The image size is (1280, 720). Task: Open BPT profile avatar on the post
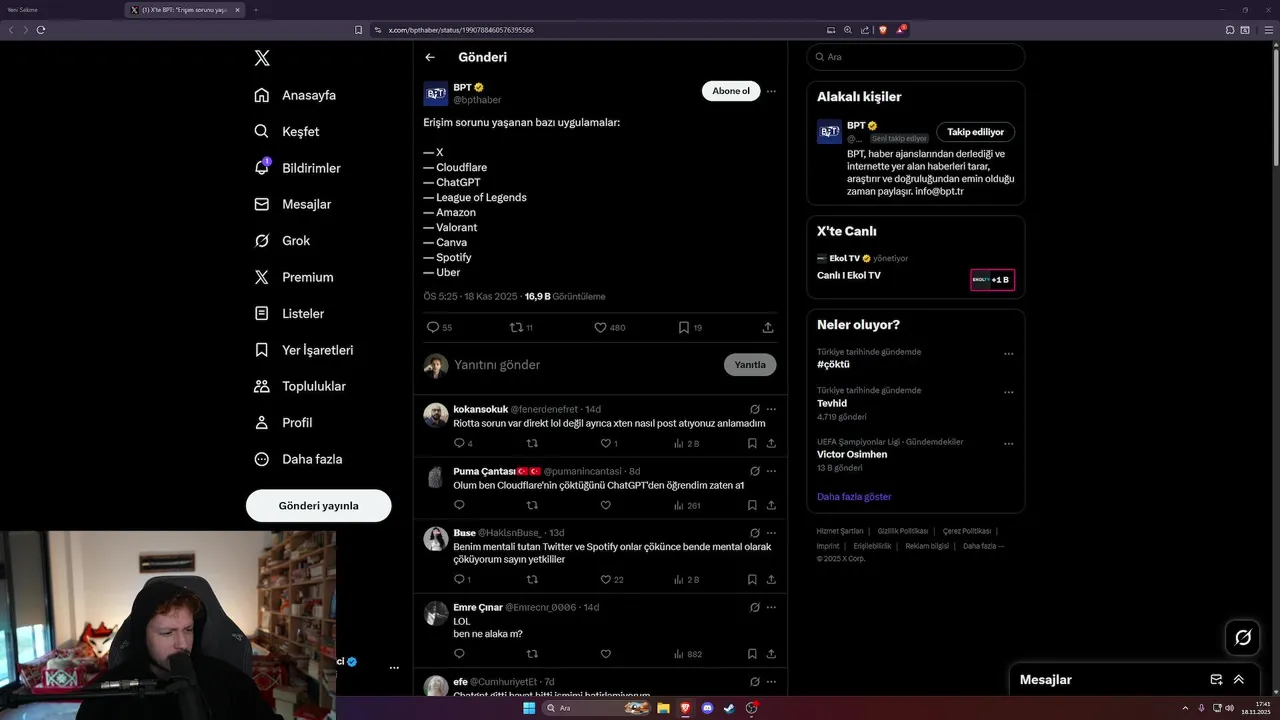(x=436, y=94)
